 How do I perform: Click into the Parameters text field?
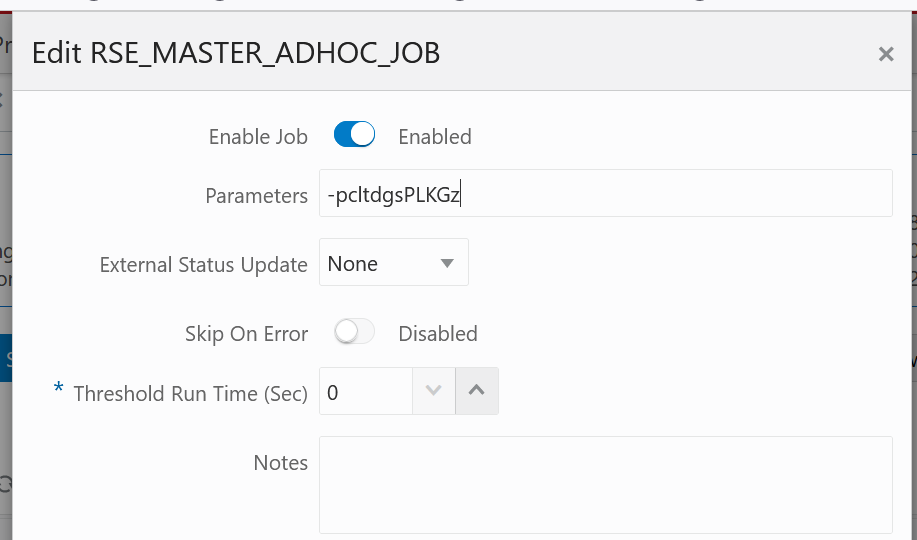[x=605, y=193]
